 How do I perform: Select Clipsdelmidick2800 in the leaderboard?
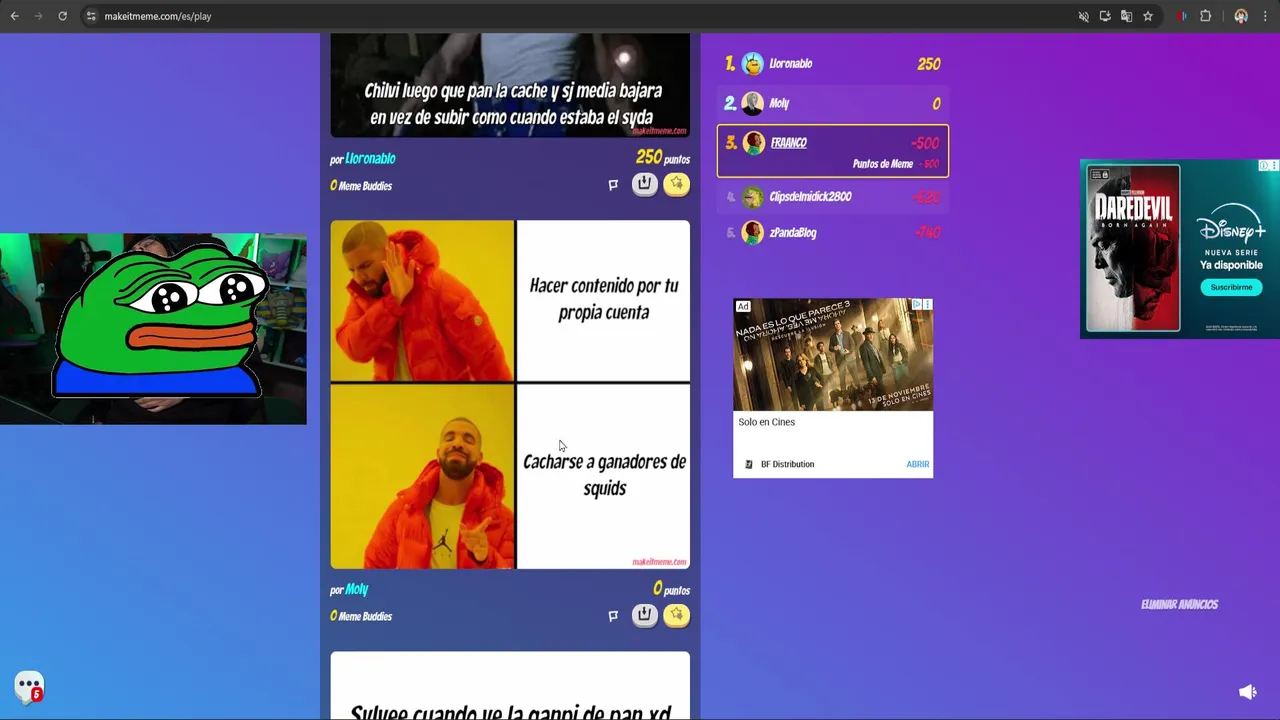(x=833, y=197)
